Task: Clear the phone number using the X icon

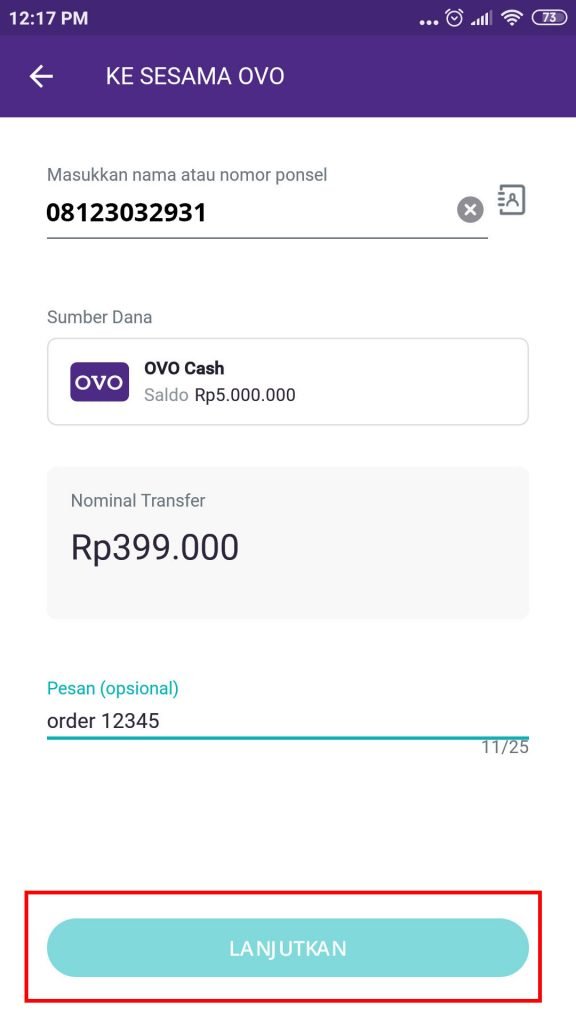Action: pyautogui.click(x=469, y=209)
